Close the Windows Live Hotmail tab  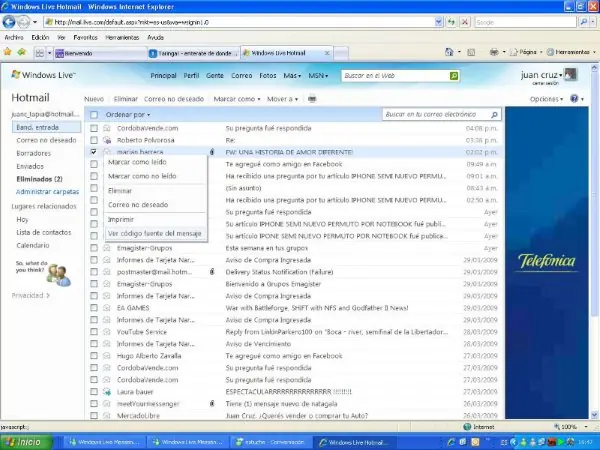(x=327, y=53)
